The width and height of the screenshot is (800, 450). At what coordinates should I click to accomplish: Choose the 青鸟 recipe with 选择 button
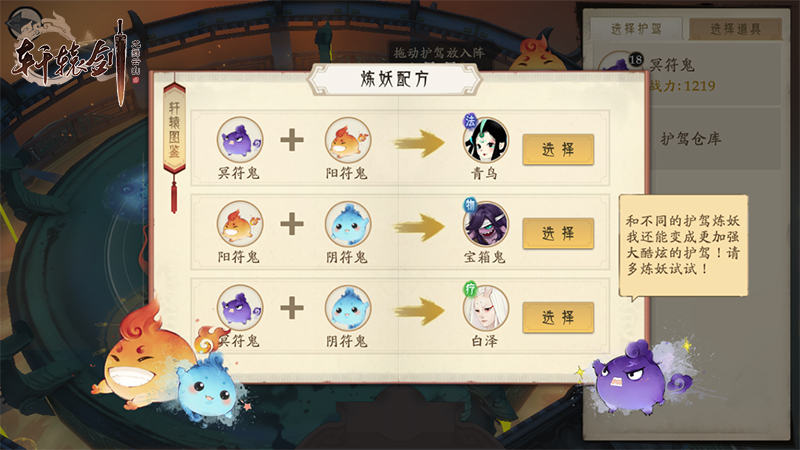[558, 149]
